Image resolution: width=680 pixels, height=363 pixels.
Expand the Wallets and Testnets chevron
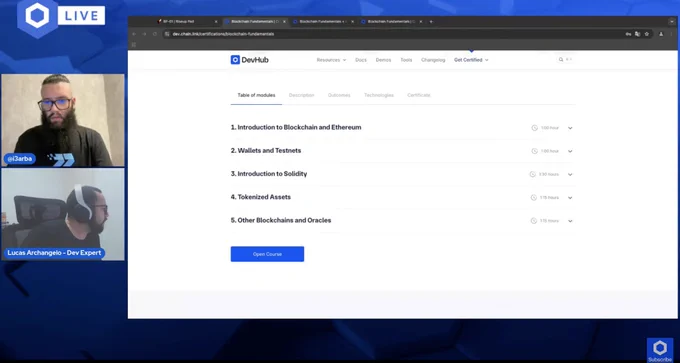[x=570, y=151]
